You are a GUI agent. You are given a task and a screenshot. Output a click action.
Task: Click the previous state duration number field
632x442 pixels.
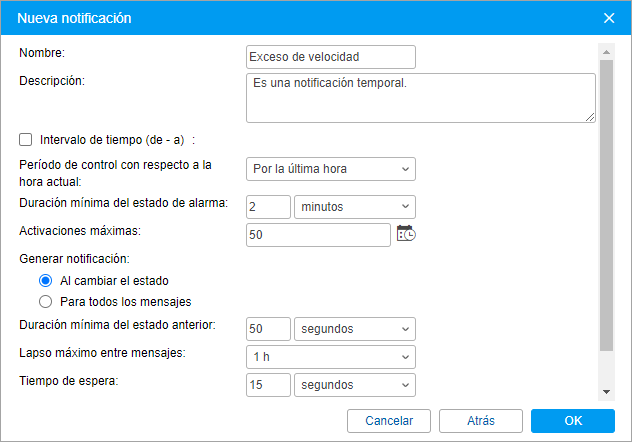267,329
